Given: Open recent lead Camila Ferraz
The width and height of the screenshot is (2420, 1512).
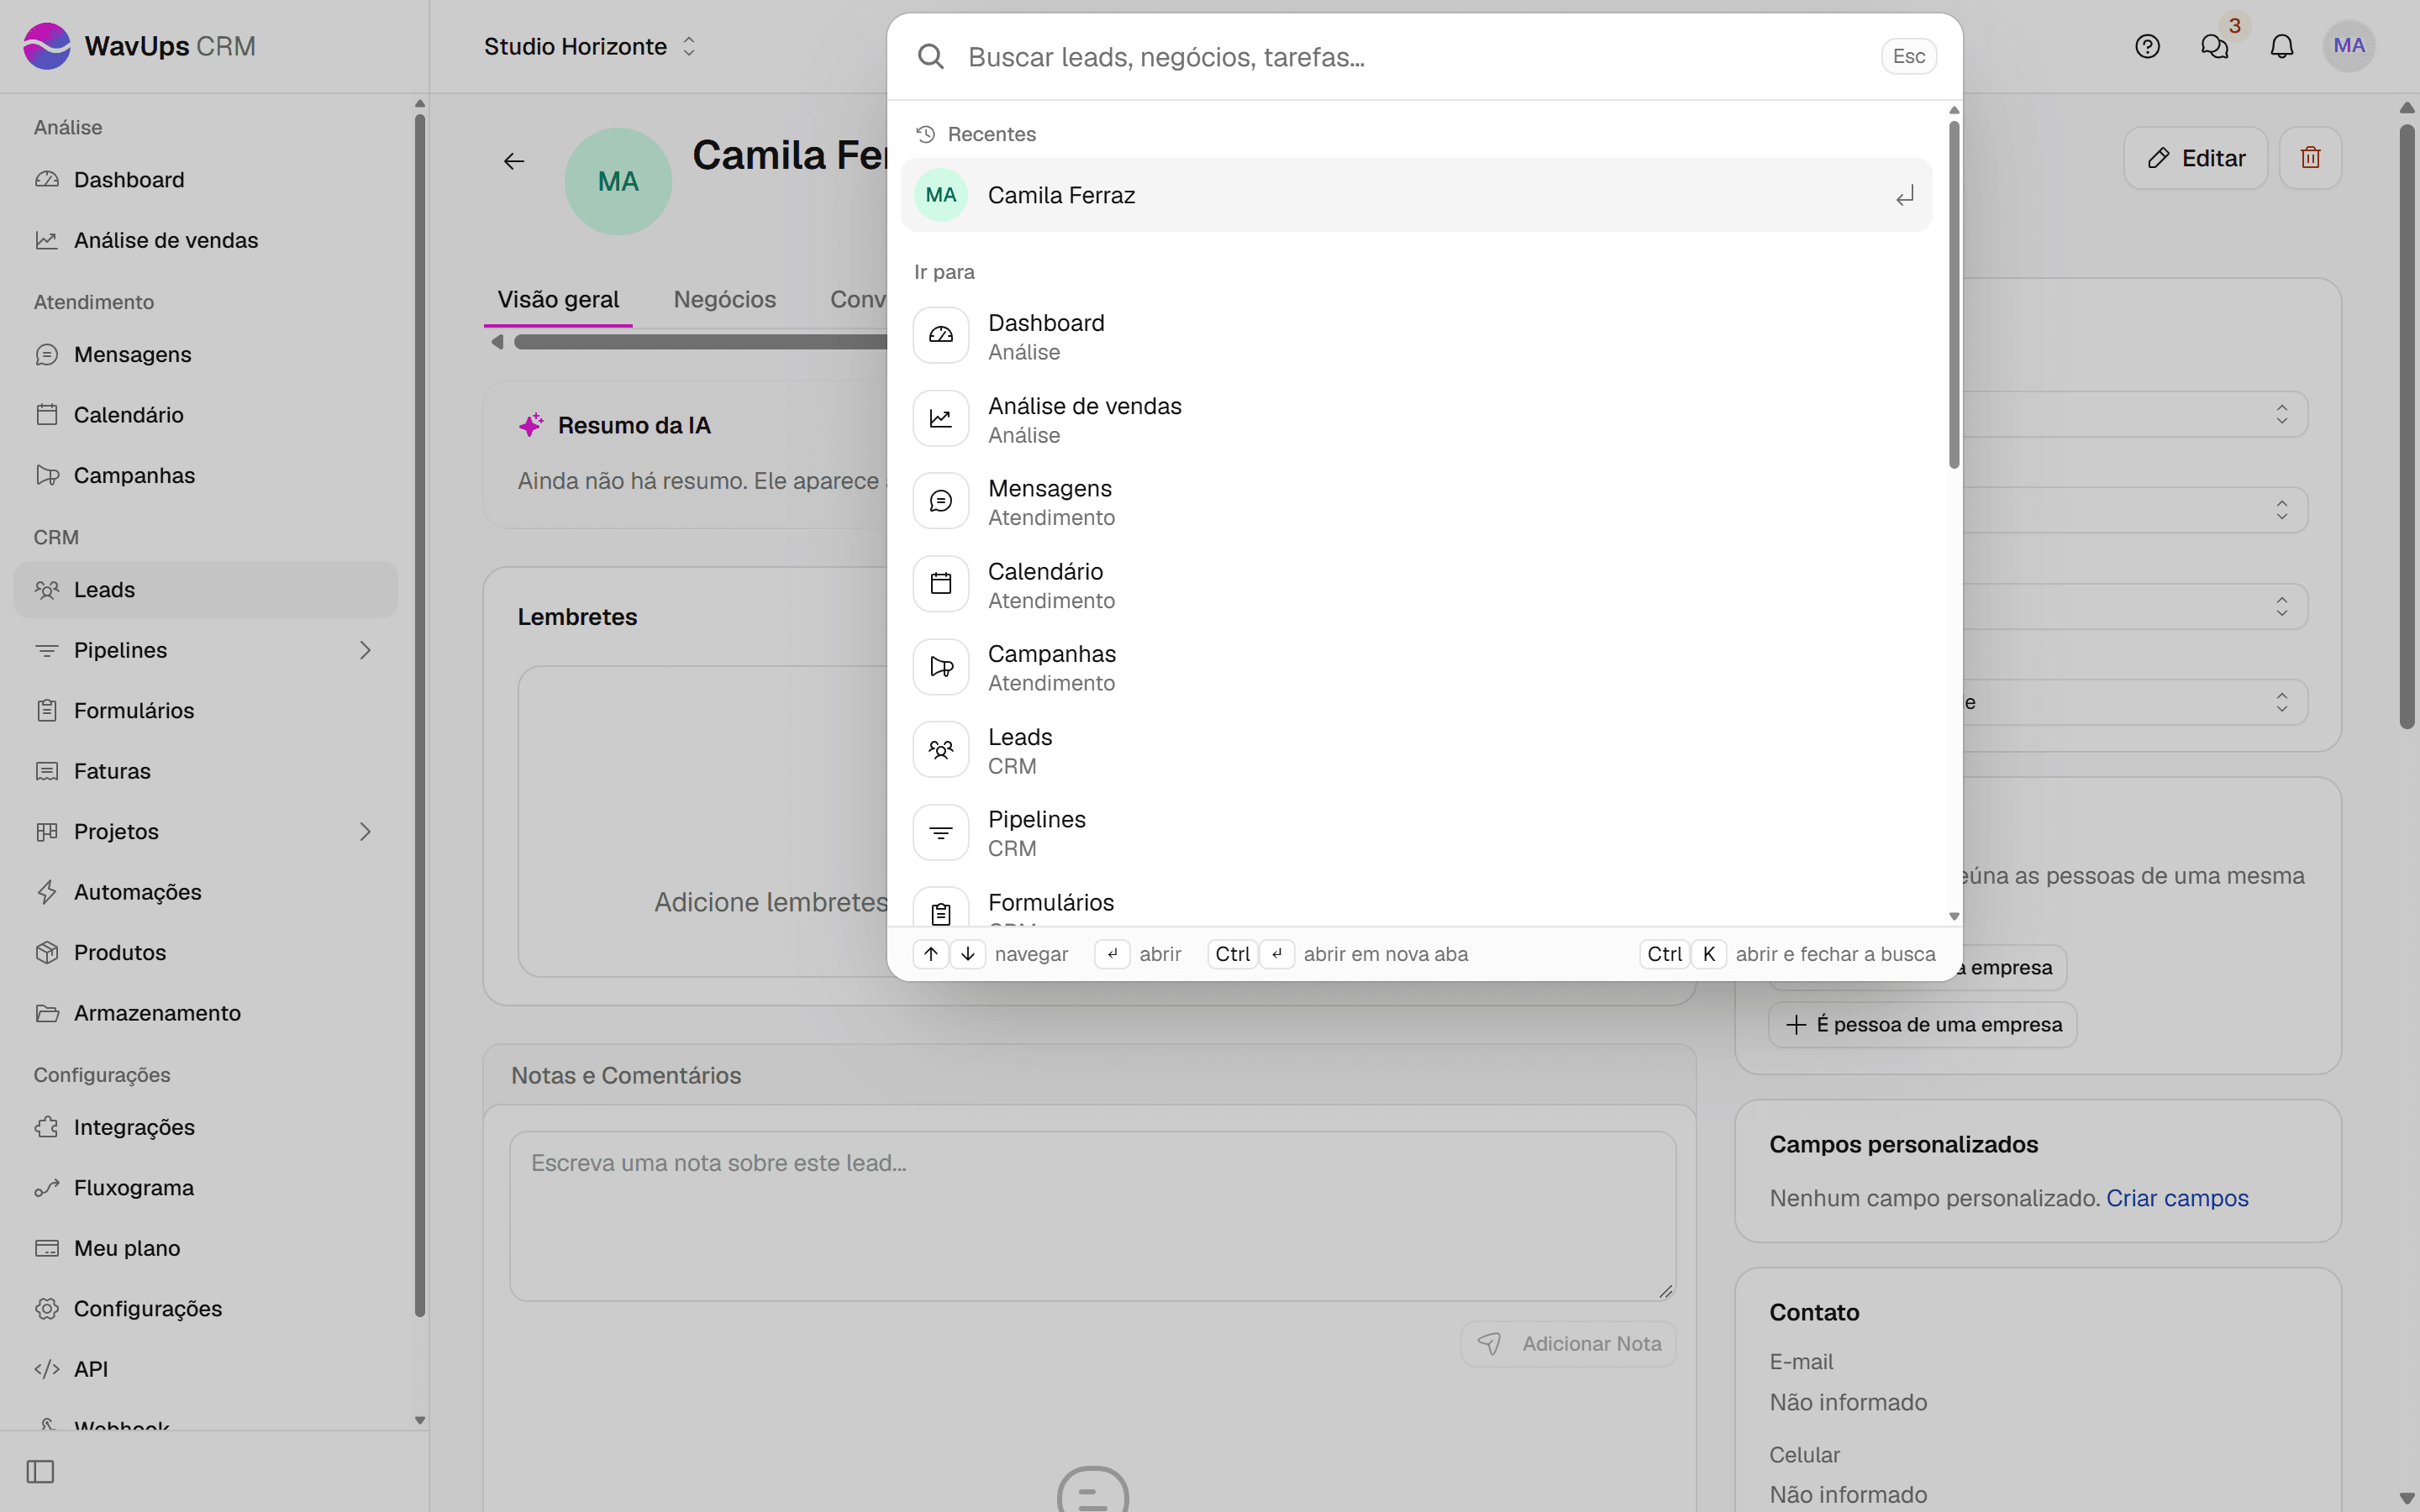Looking at the screenshot, I should (x=1416, y=195).
